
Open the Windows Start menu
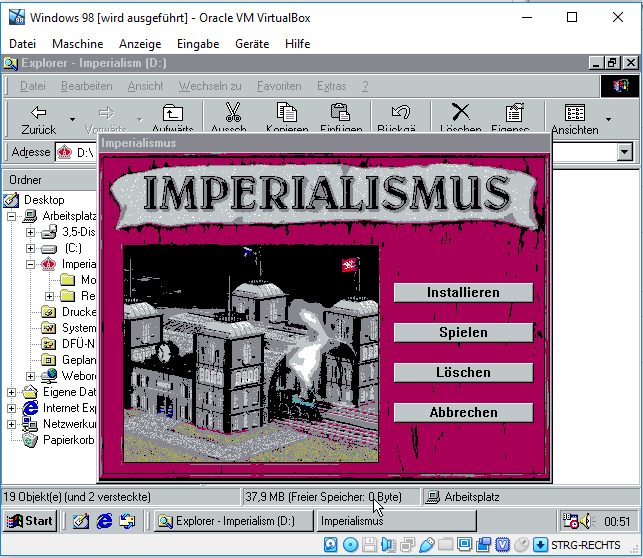[x=30, y=521]
